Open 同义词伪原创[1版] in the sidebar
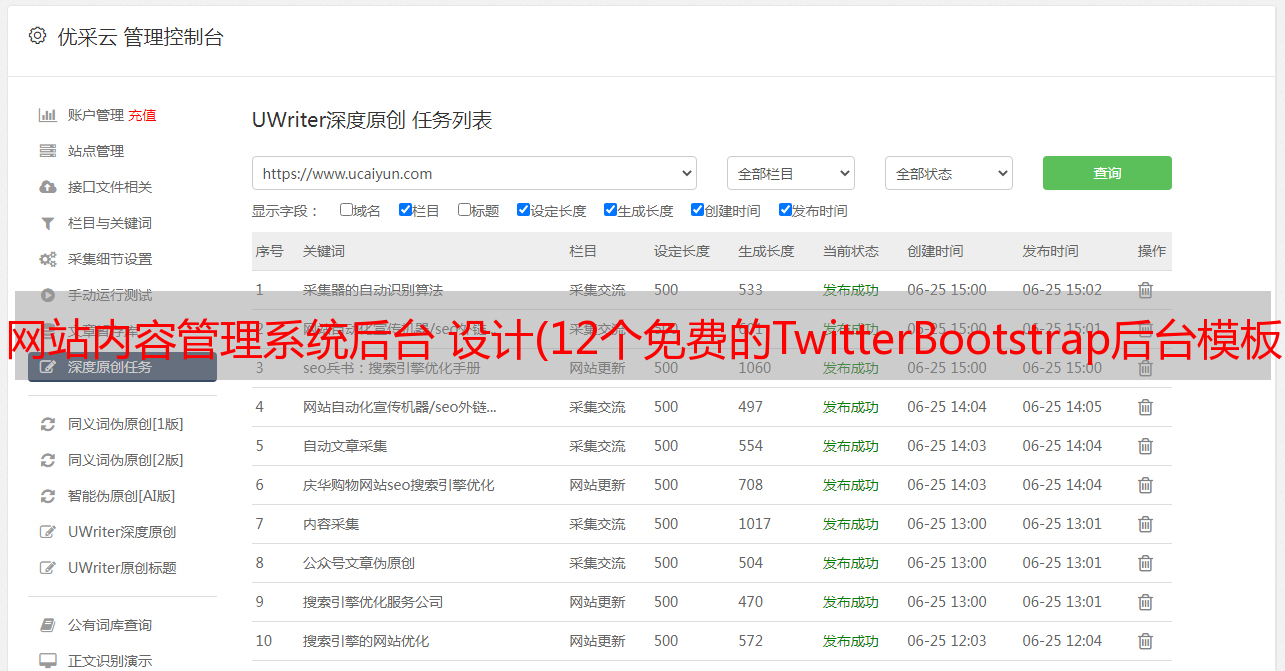 (x=125, y=424)
